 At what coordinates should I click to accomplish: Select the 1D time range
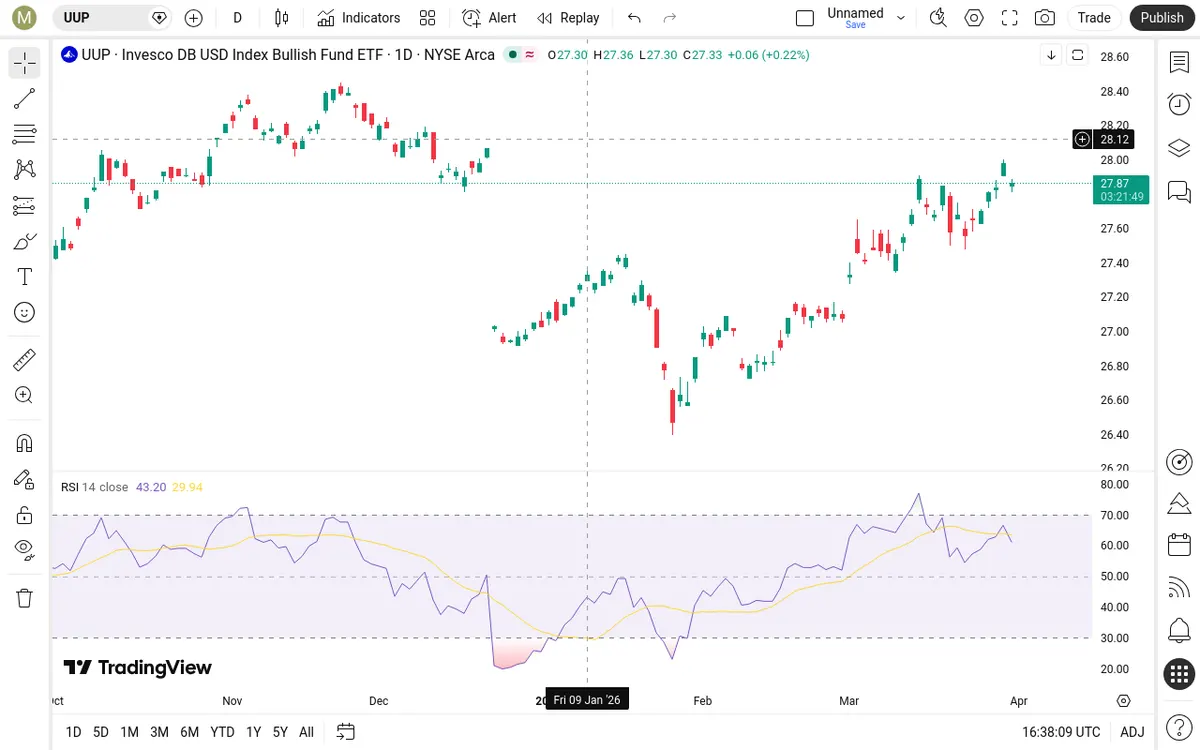coord(73,732)
